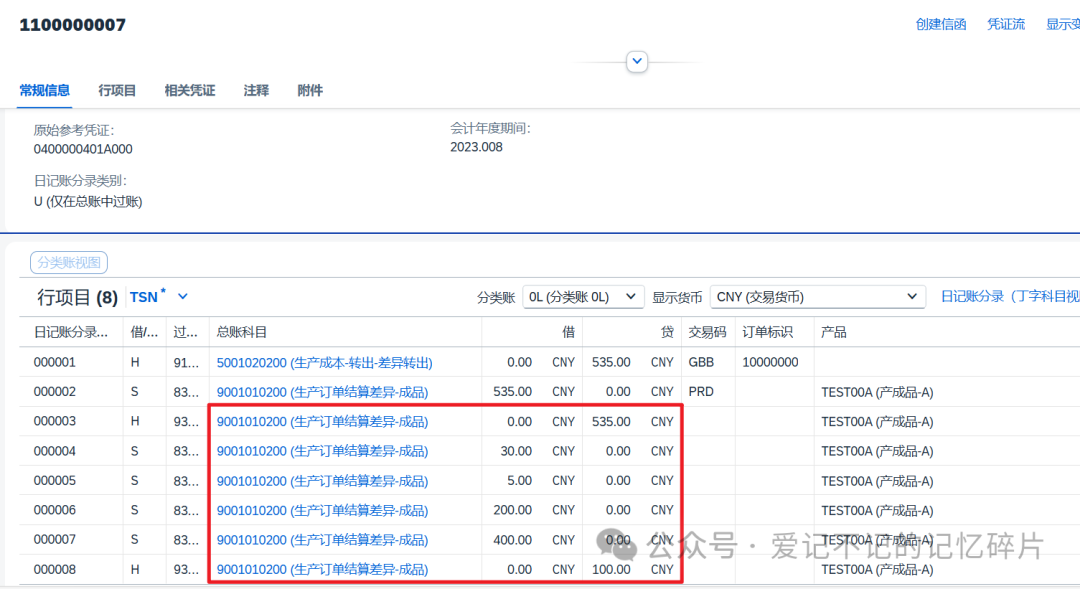1080x589 pixels.
Task: Switch to the 相关凭证 tab
Action: [189, 90]
